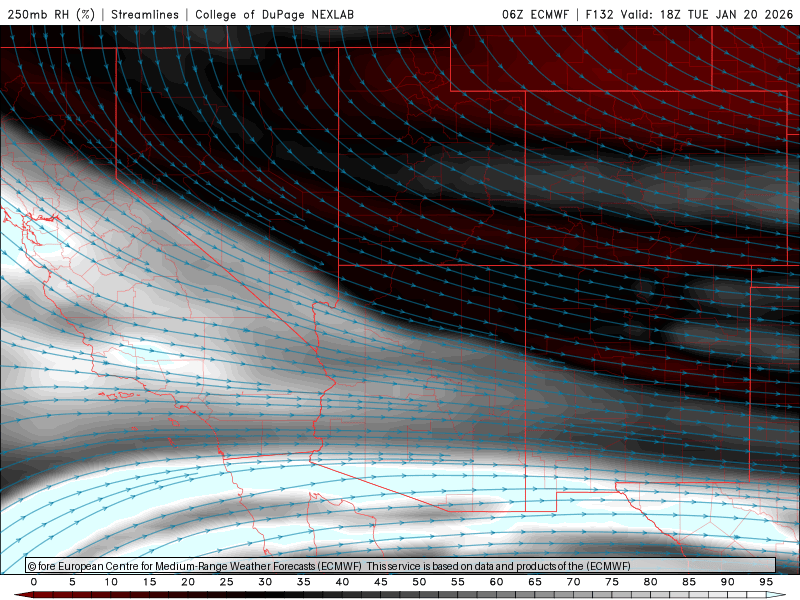Click the '20' value on the color scale
Image resolution: width=800 pixels, height=600 pixels.
[188, 582]
